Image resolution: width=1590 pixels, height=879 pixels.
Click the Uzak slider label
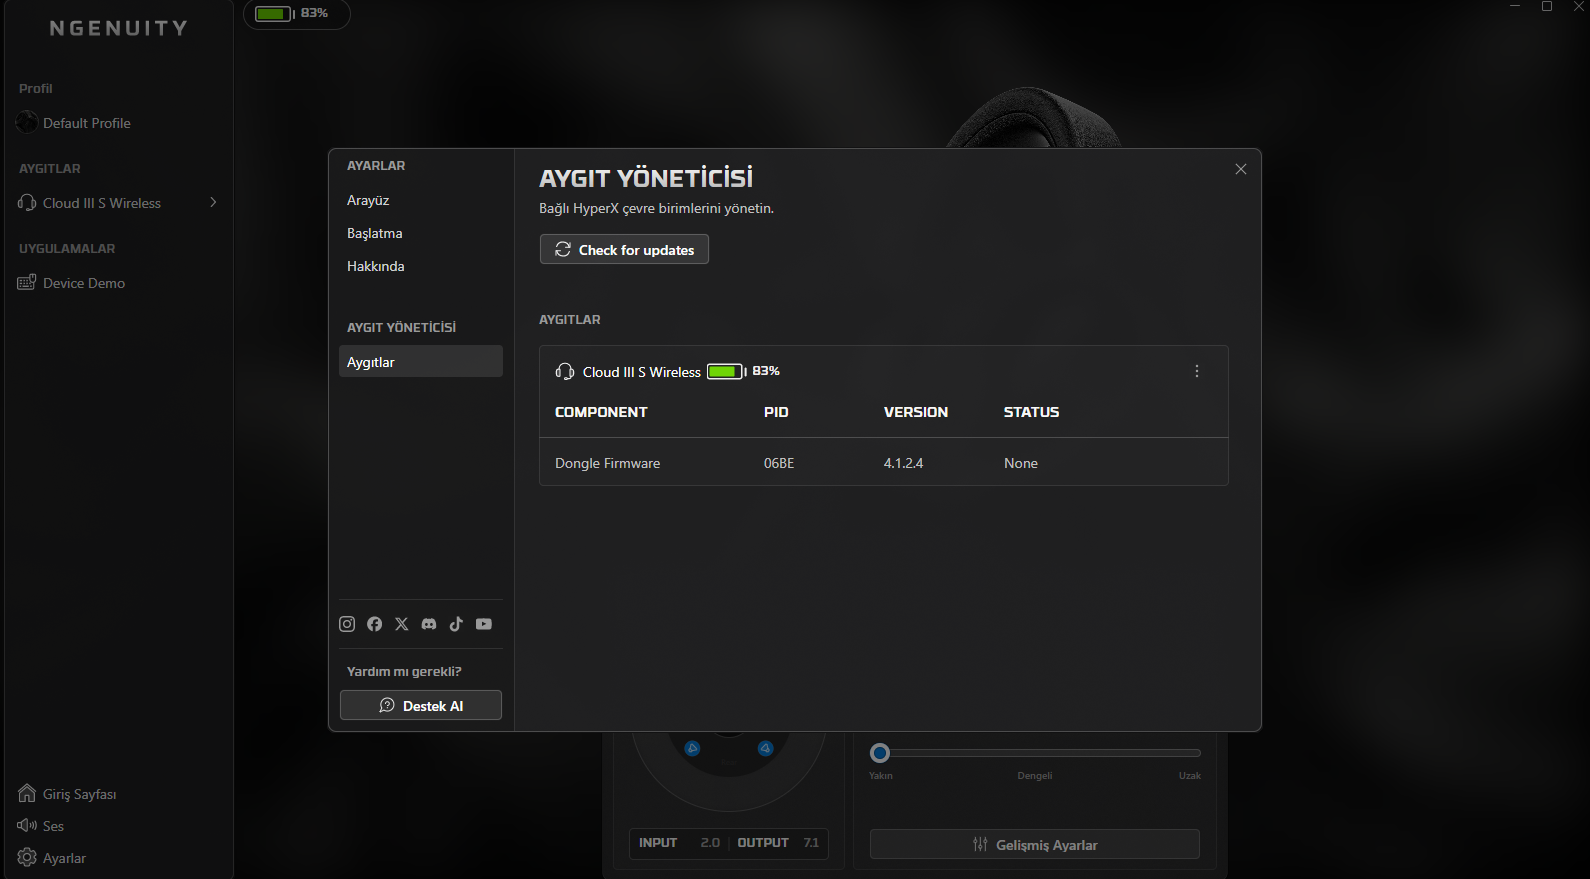tap(1190, 776)
